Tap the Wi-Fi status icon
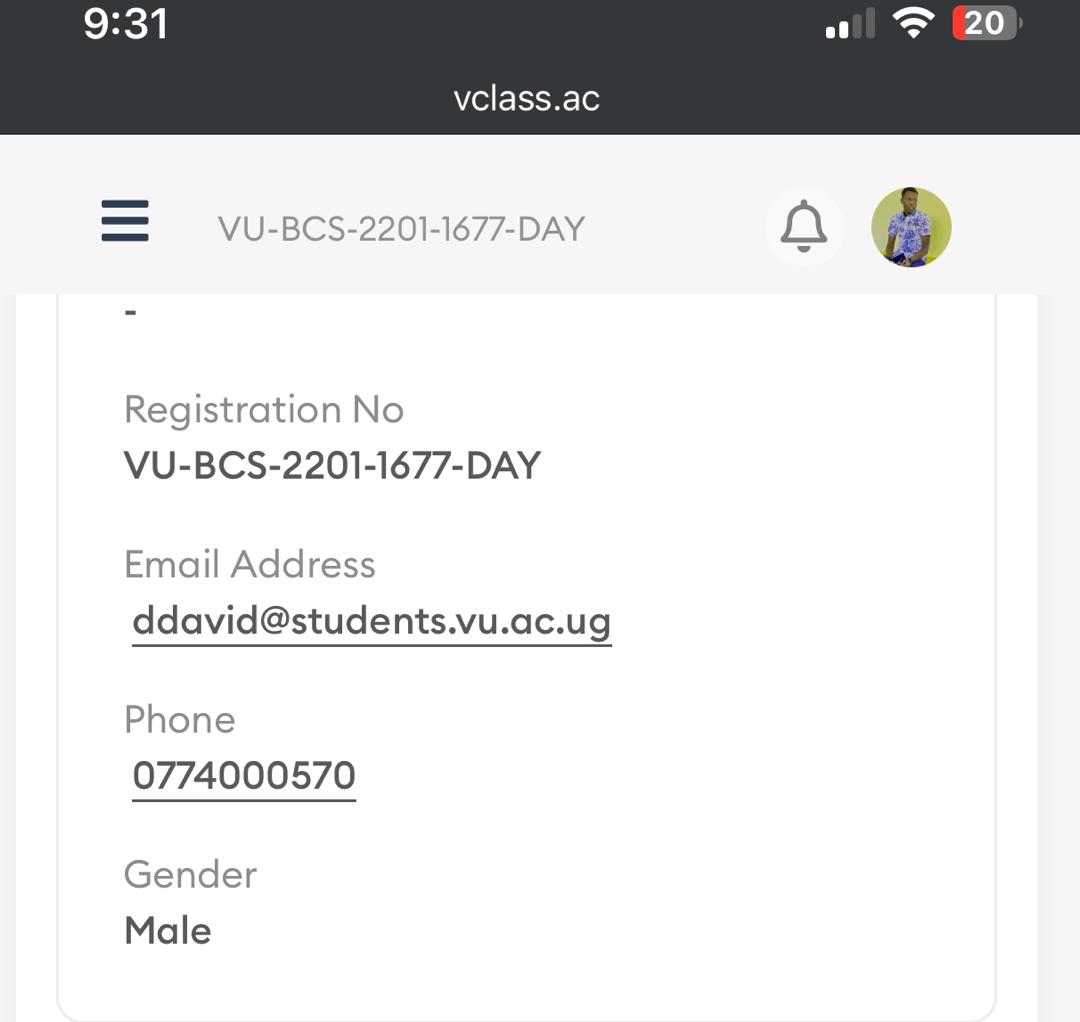 coord(912,24)
